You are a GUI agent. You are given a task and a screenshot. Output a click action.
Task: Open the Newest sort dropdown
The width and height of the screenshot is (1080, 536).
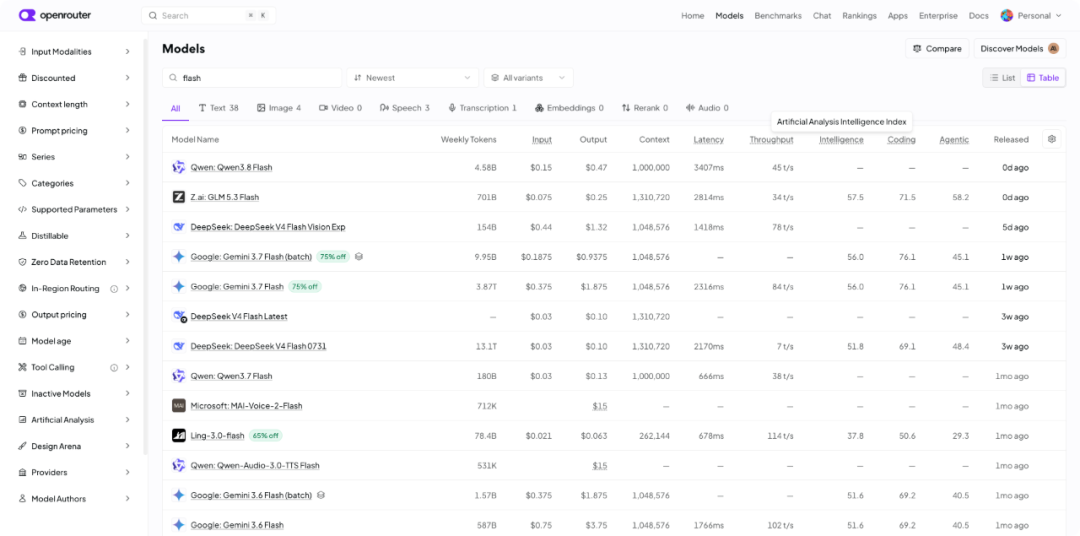coord(412,78)
